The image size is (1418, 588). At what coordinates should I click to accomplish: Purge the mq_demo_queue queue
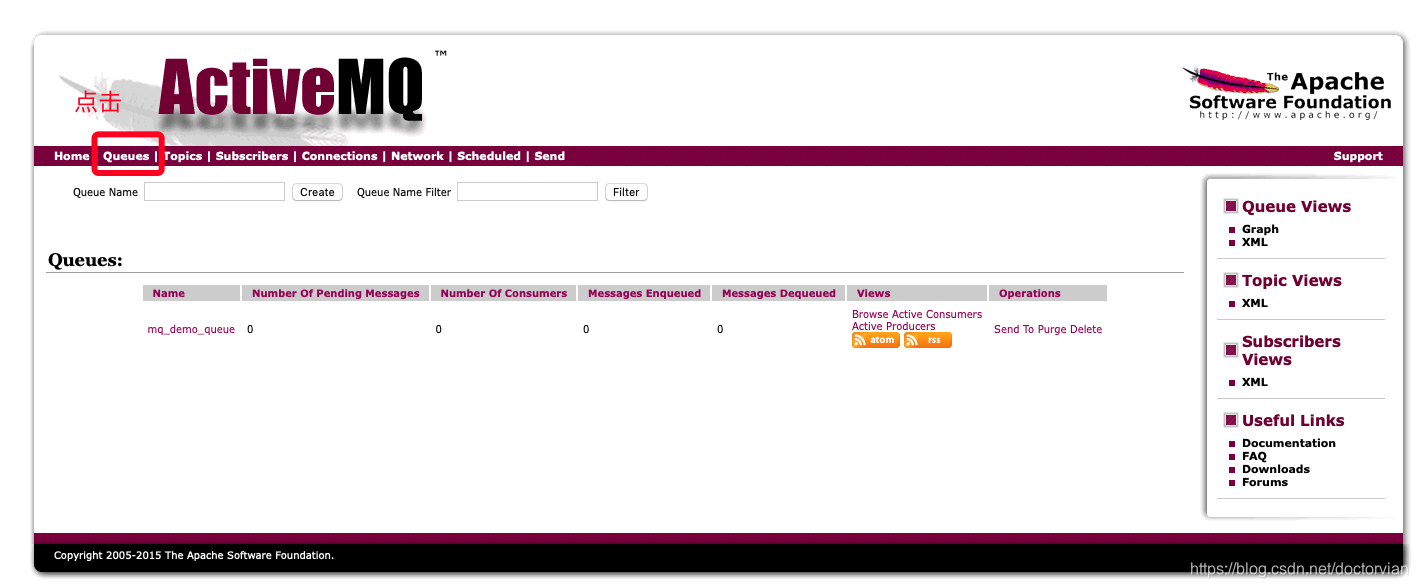[x=1052, y=329]
